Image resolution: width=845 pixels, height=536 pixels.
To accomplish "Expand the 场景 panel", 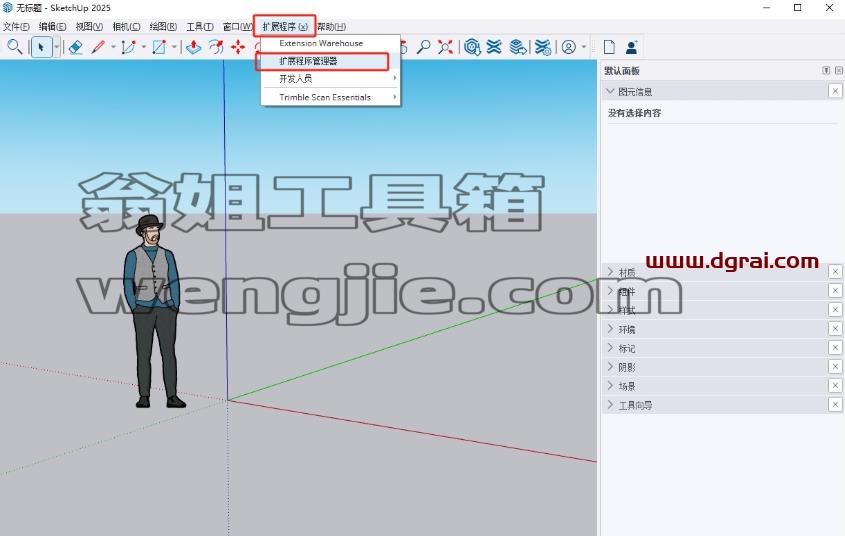I will [610, 386].
